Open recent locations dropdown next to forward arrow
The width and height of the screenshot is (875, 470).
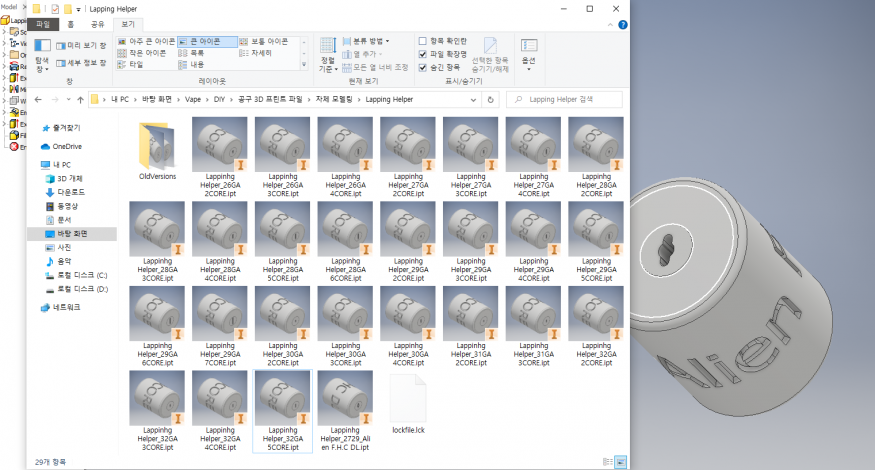tap(65, 100)
